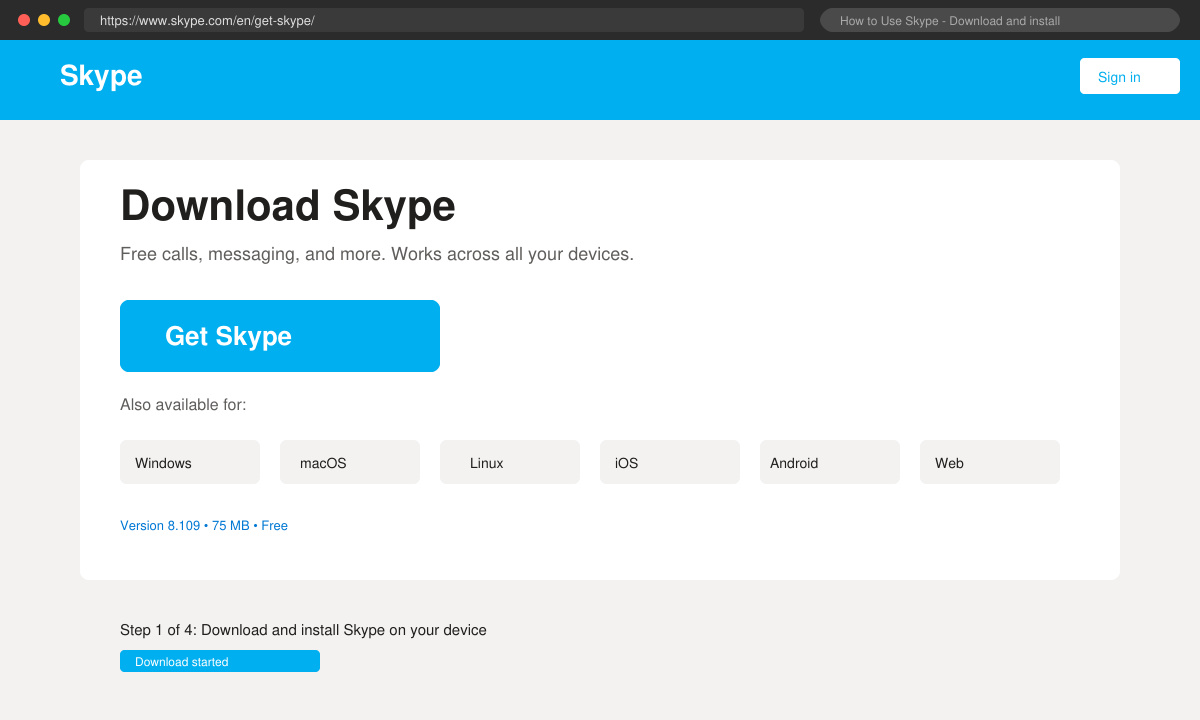Click the 'Free calls, messaging, and more' subtitle

[x=377, y=254]
